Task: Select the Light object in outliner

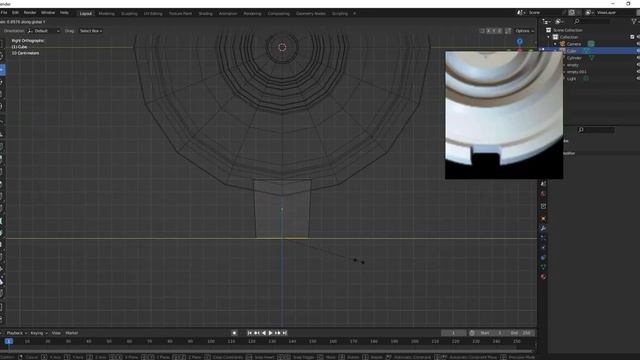Action: [x=571, y=79]
